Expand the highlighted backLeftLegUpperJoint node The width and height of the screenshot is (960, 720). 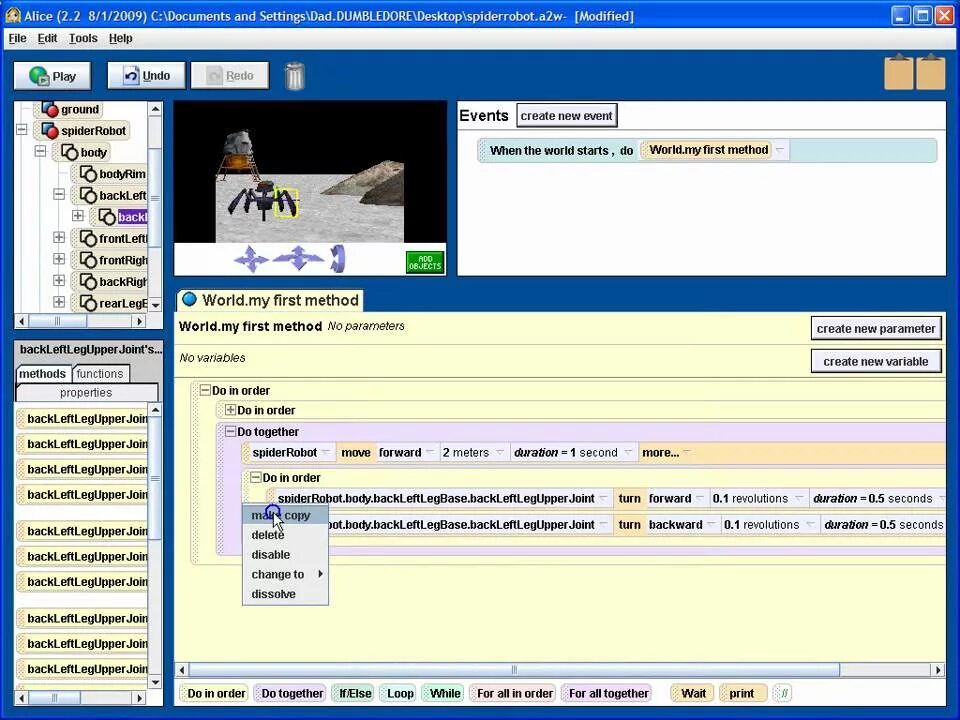point(78,216)
